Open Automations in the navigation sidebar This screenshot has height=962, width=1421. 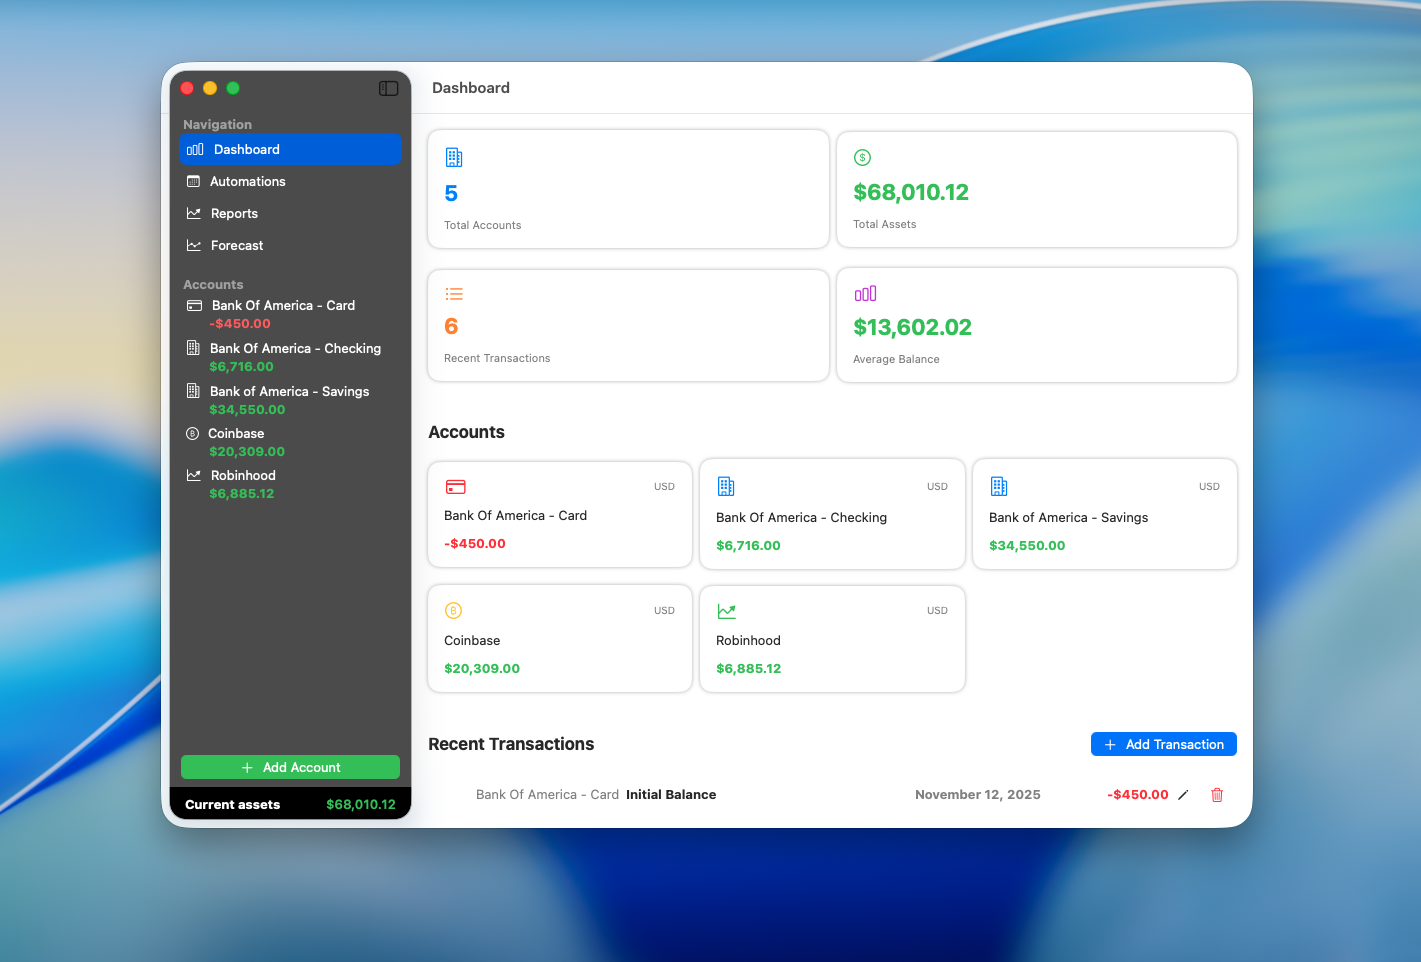click(247, 182)
